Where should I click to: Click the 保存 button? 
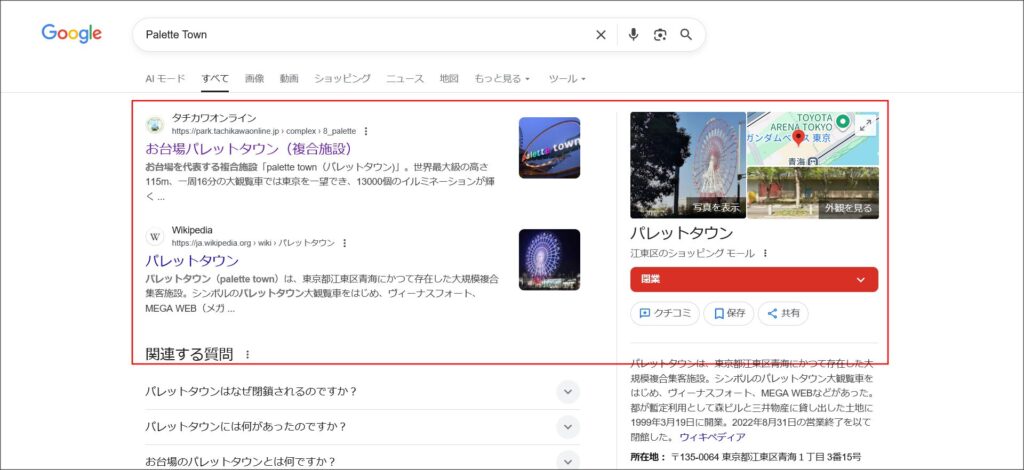point(729,313)
